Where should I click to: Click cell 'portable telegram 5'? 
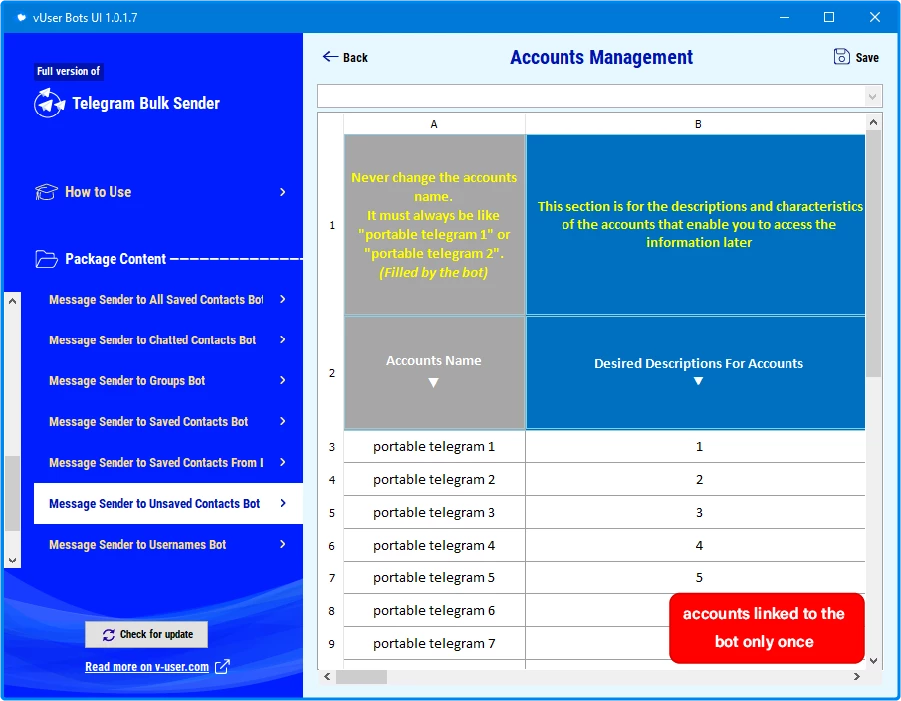[x=434, y=577]
